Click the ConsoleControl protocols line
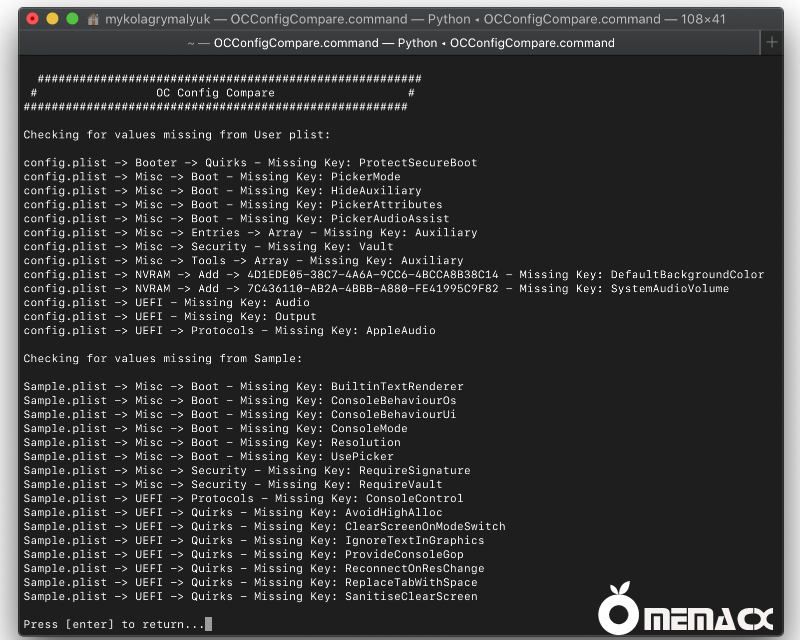800x640 pixels. coord(243,499)
